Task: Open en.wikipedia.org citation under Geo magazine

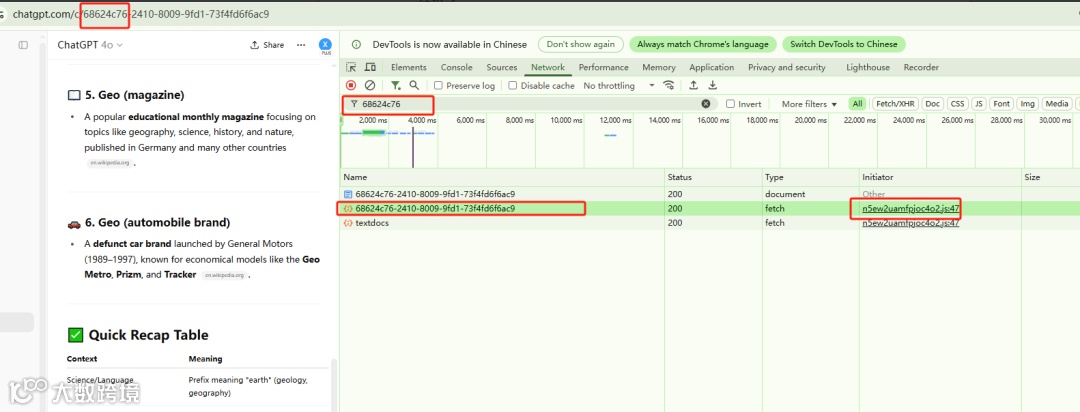Action: click(x=110, y=163)
